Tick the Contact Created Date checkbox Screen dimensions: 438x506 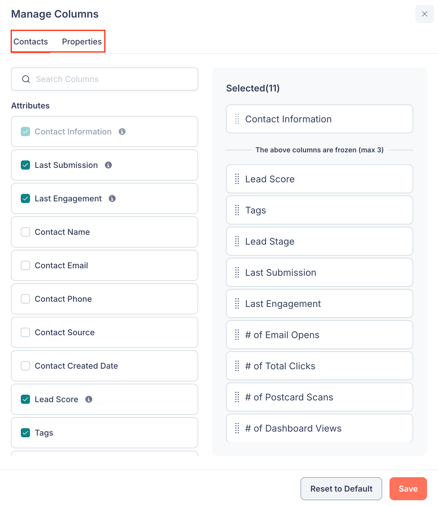[25, 366]
